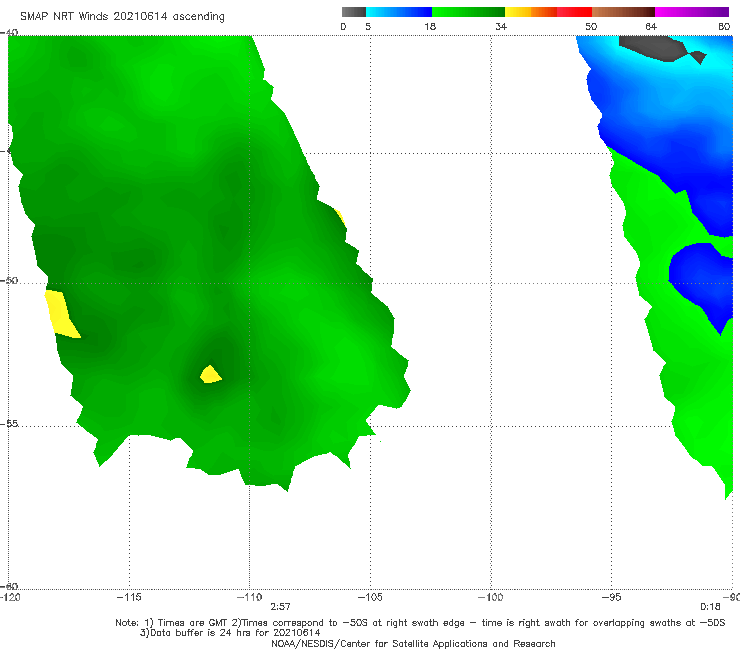Click the brown 50-64 segment of the color bar
Viewport: 740px width, 650px height.
623,12
